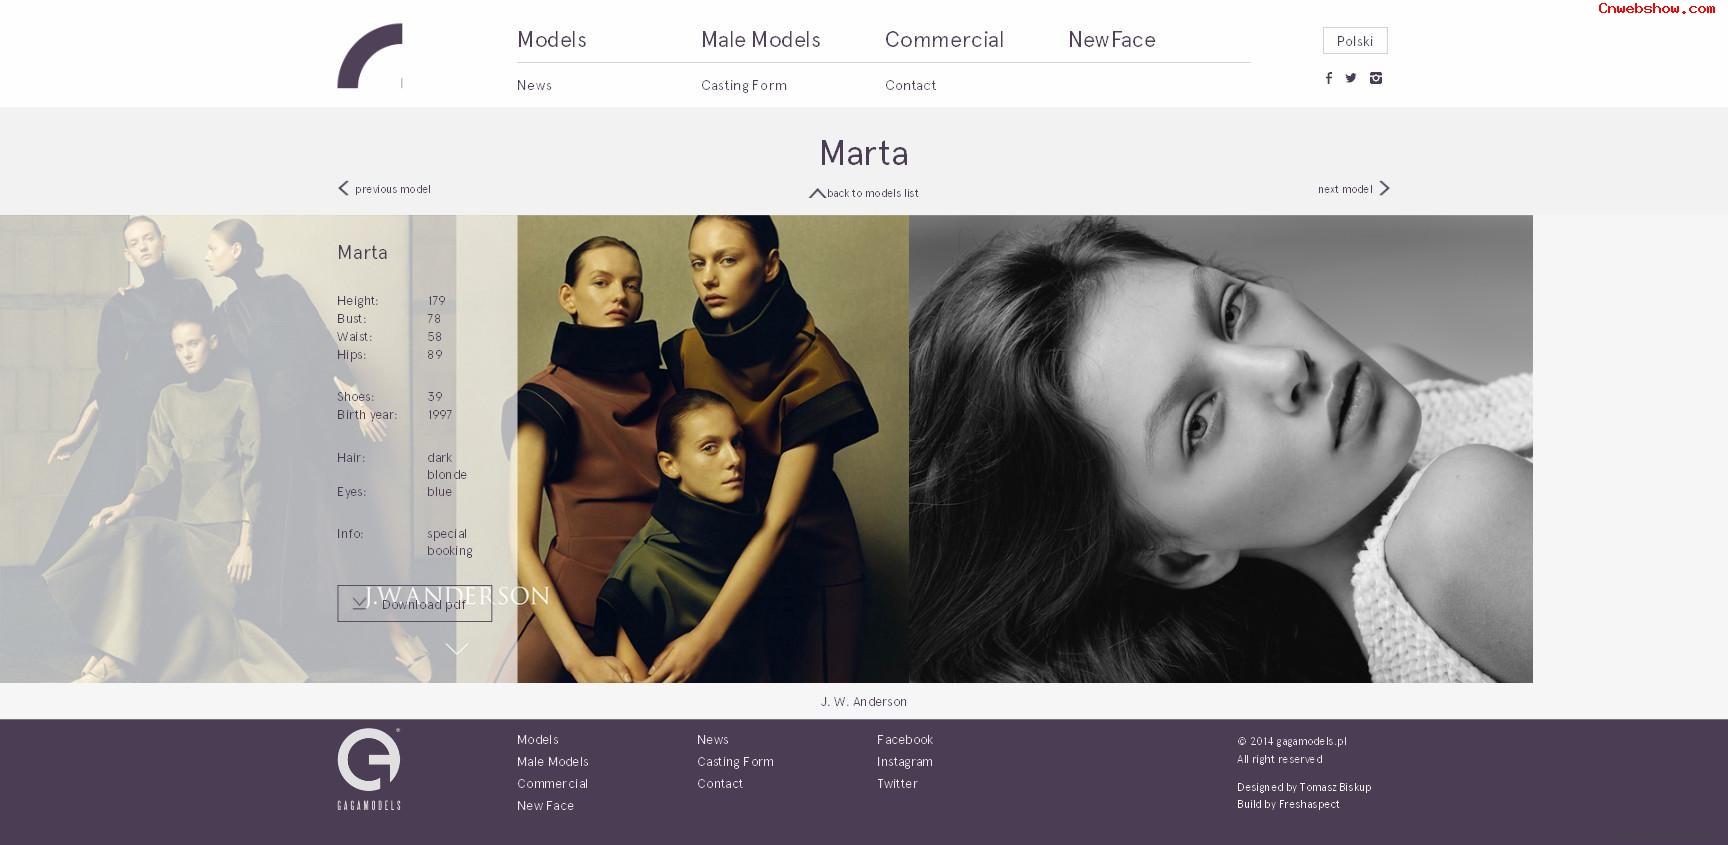Open Male Models in top navigation
Image resolution: width=1728 pixels, height=845 pixels.
pyautogui.click(x=761, y=40)
